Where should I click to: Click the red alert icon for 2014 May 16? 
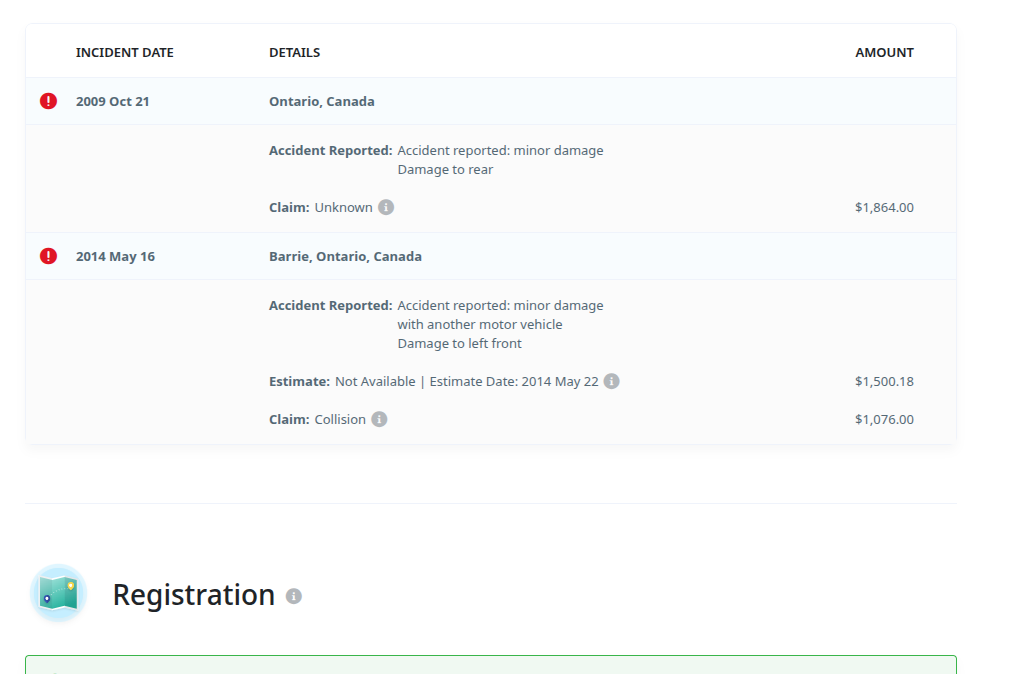48,256
